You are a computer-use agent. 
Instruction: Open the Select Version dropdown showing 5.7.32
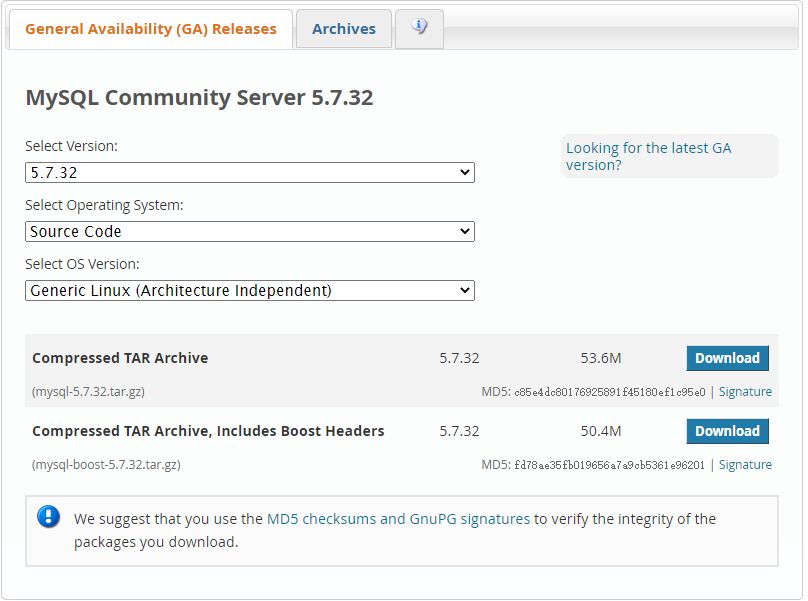coord(250,173)
